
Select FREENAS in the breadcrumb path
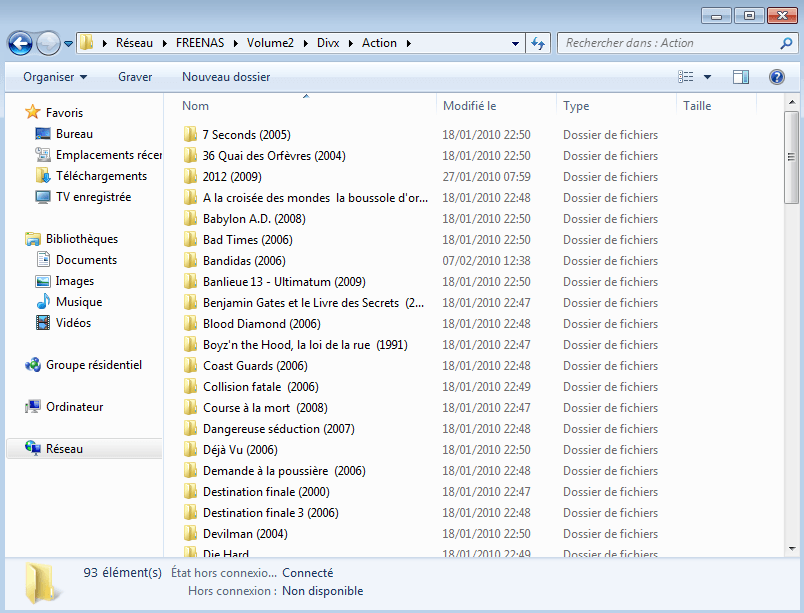click(200, 43)
